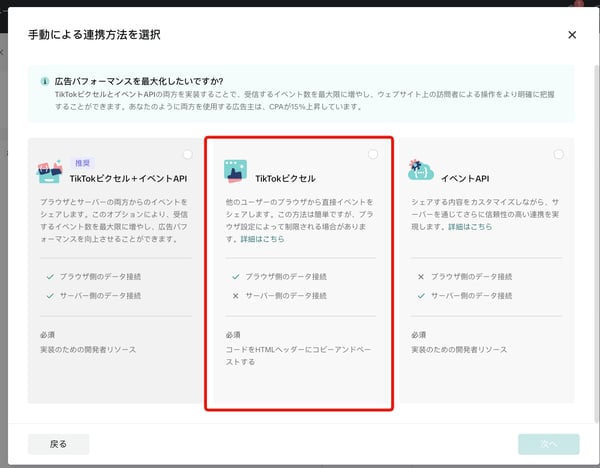Click the info icon beside 広告パフォーマンス heading
Image resolution: width=600 pixels, height=468 pixels.
click(45, 81)
